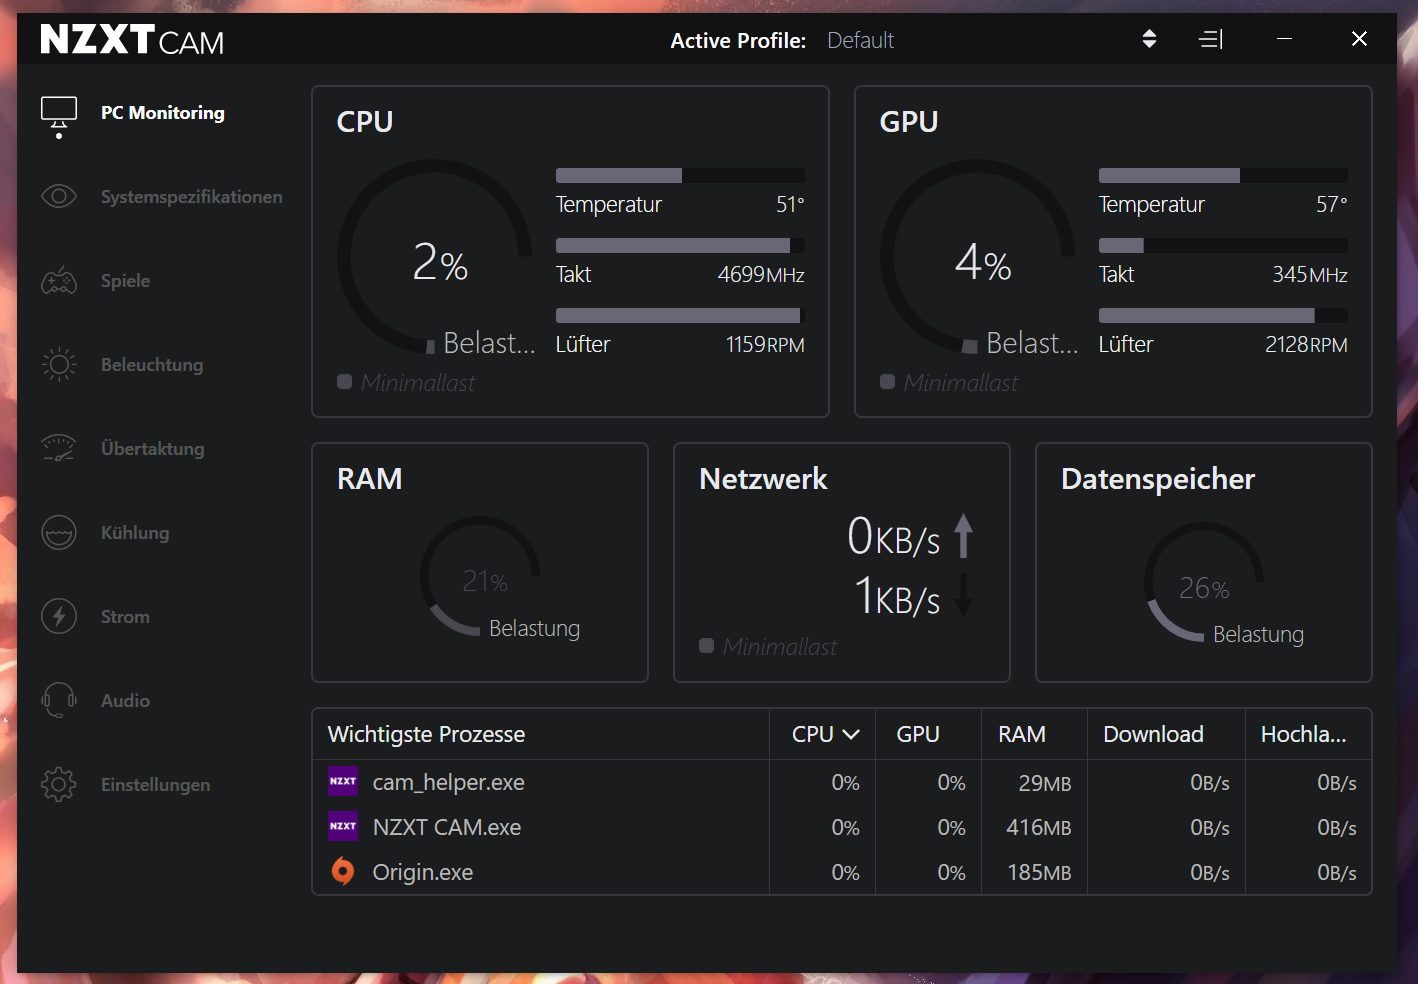Sort processes by the CPU column chevron
This screenshot has height=984, width=1418.
851,735
